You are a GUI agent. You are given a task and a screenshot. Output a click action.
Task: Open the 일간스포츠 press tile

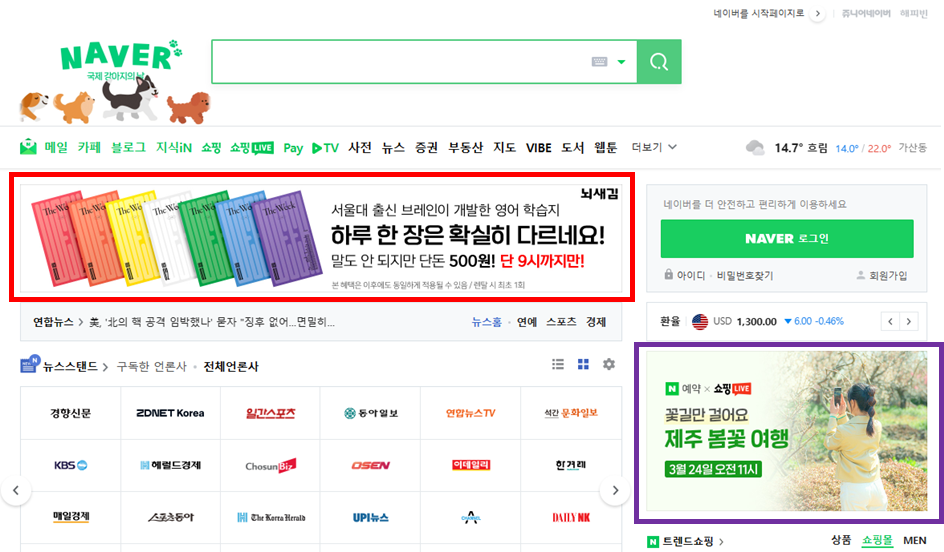[270, 413]
